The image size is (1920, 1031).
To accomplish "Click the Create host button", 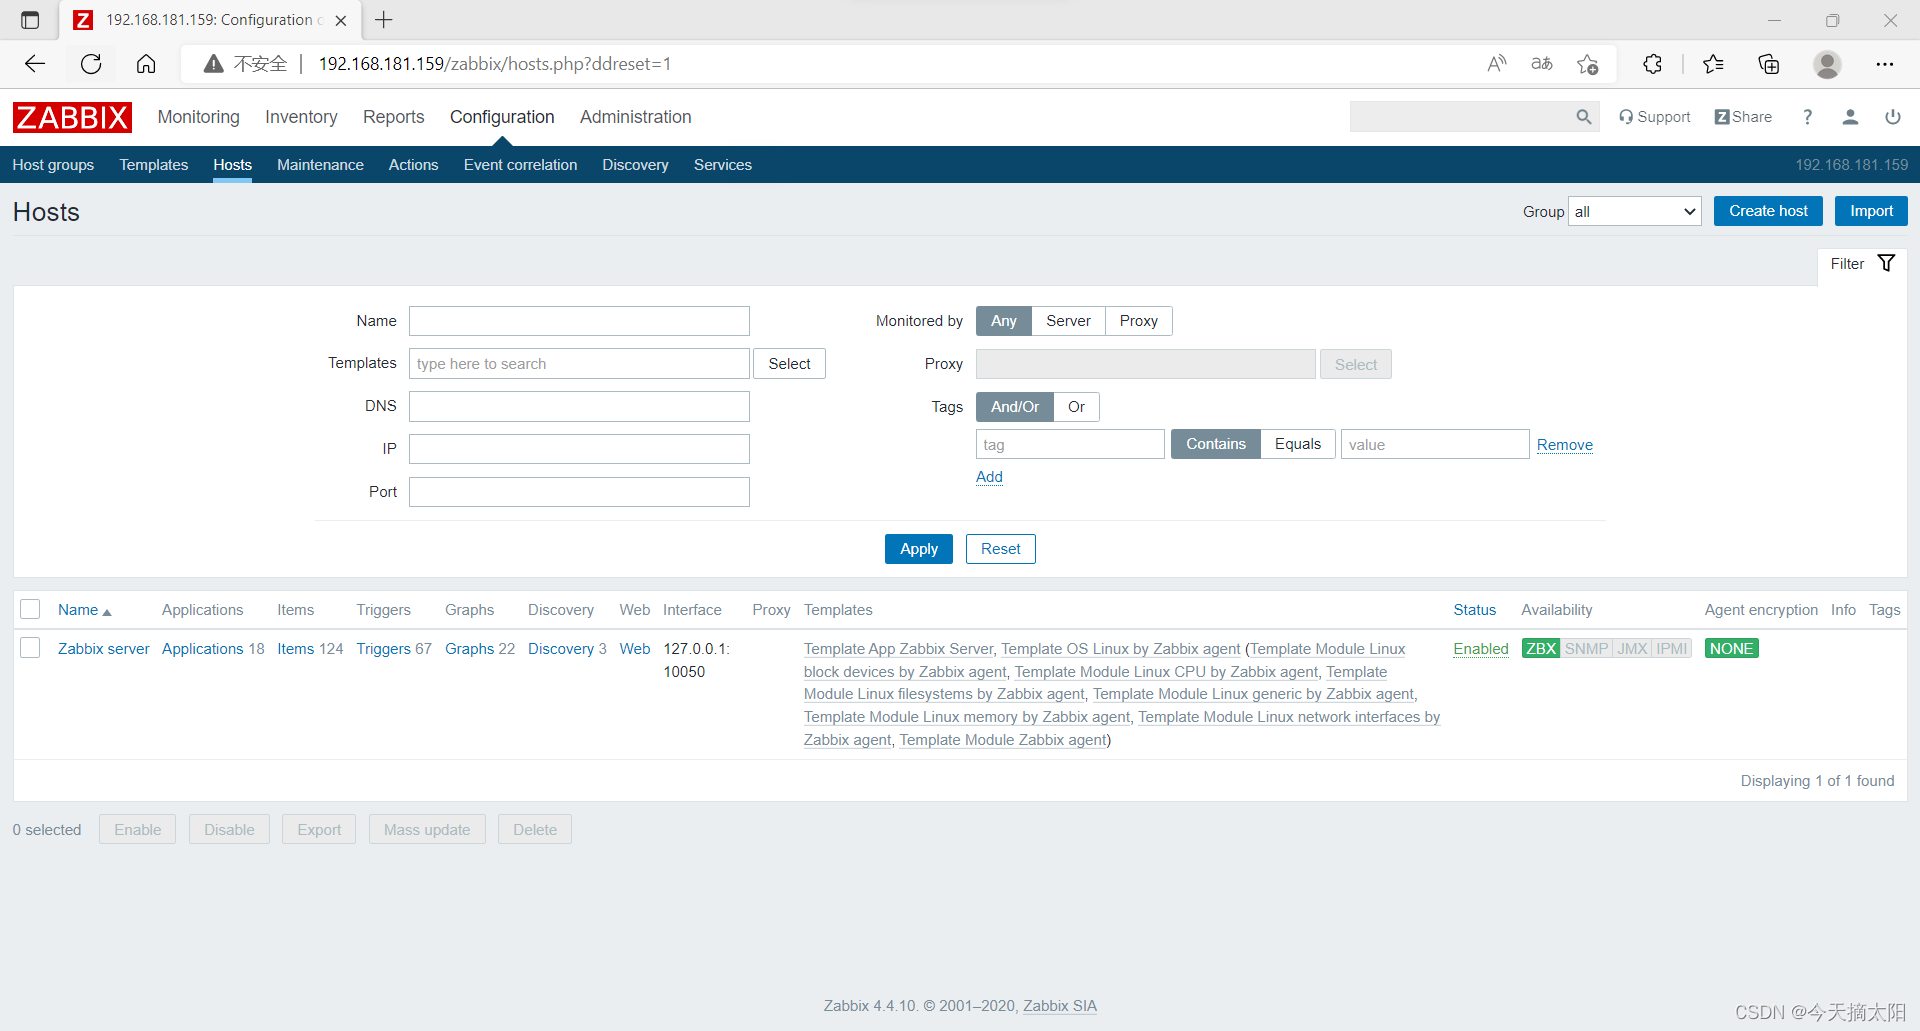I will [x=1768, y=211].
